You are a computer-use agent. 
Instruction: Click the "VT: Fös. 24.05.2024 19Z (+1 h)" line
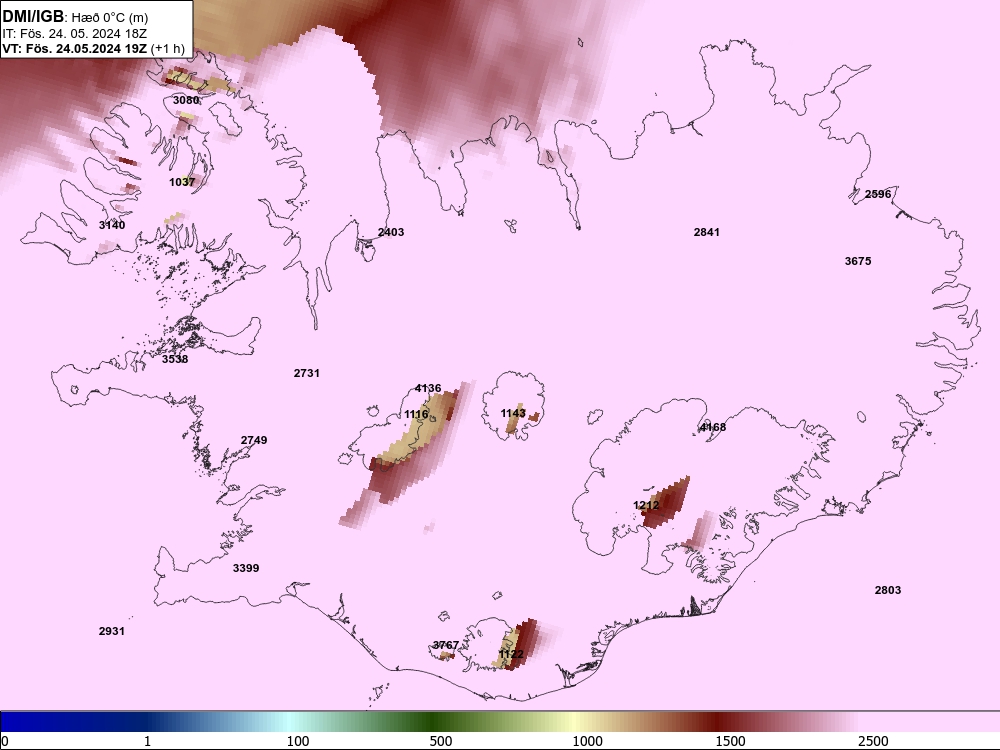pyautogui.click(x=93, y=48)
